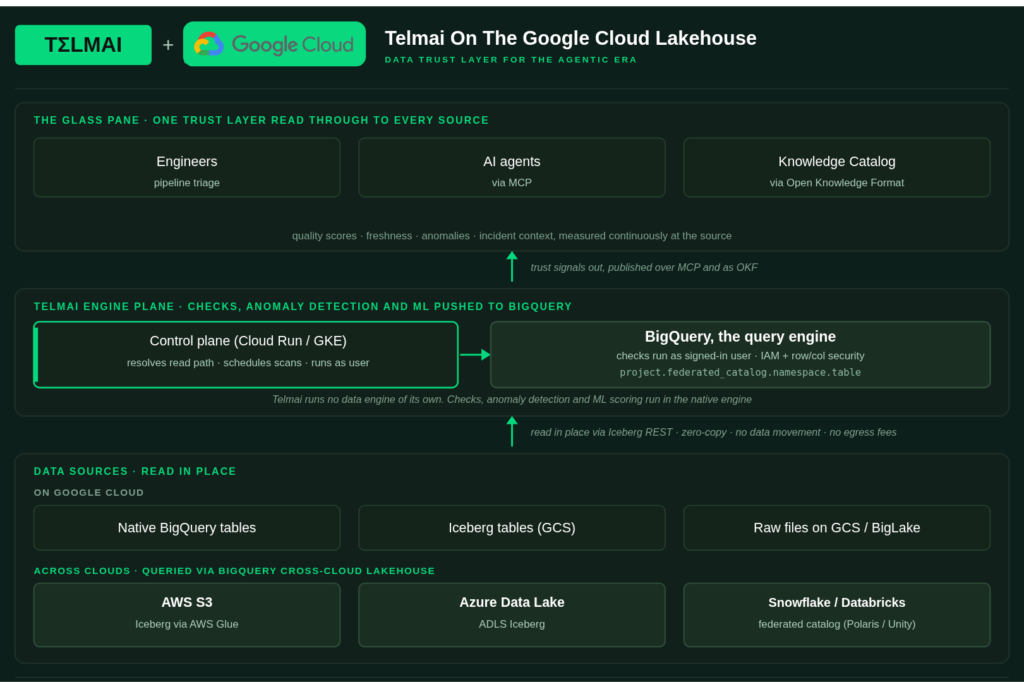1024x682 pixels.
Task: Select the Azure Data Lake ADLS Iceberg card
Action: tap(511, 615)
